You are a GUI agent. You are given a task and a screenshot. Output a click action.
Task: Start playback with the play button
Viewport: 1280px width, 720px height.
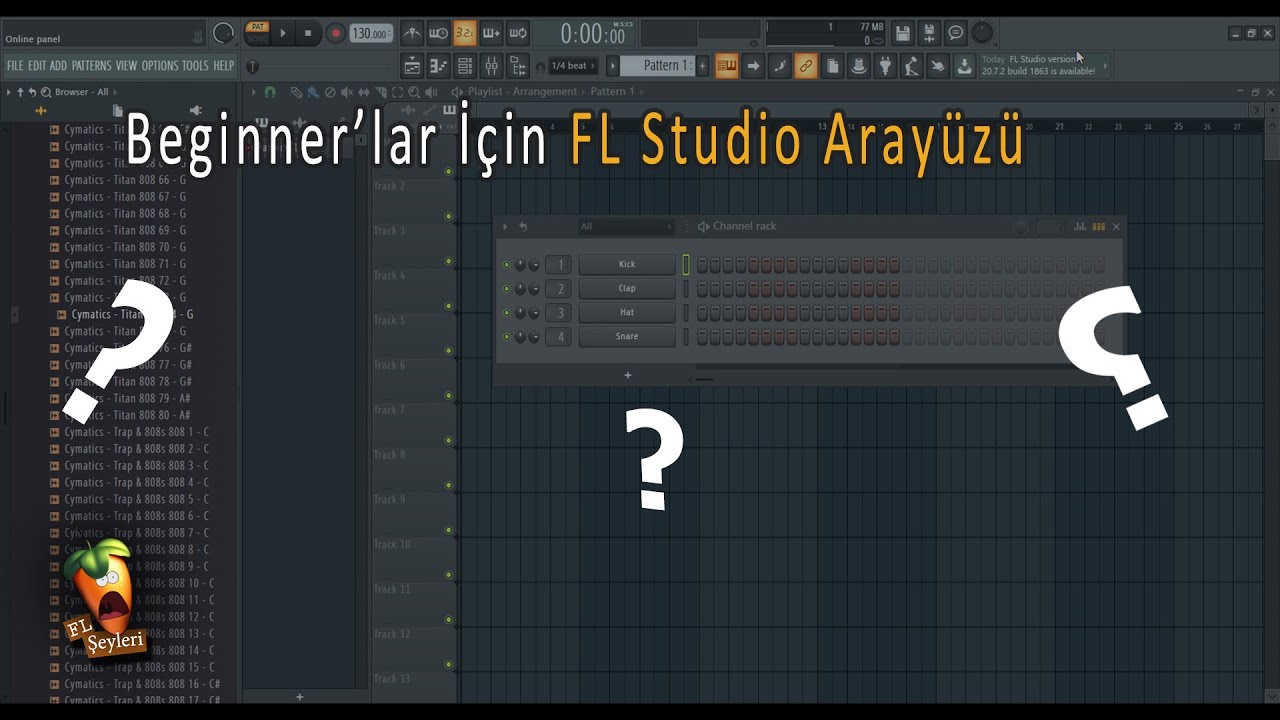[x=283, y=33]
